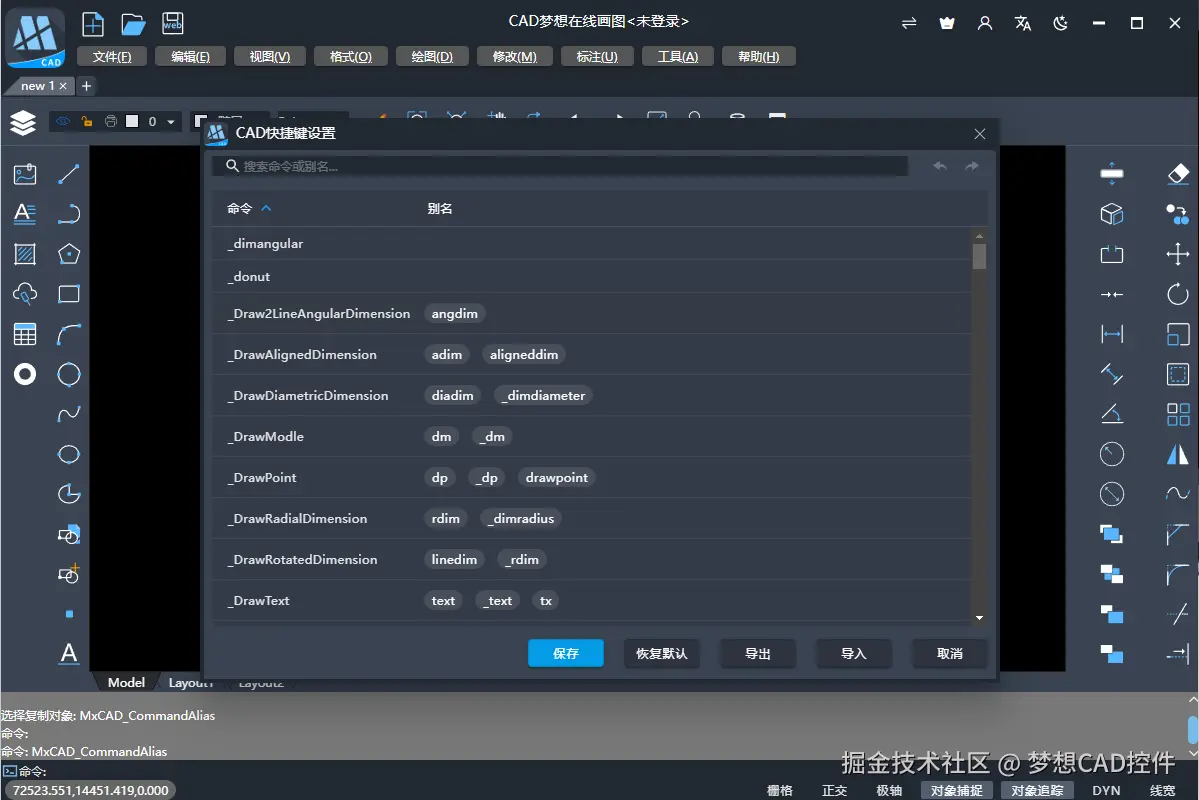Image resolution: width=1199 pixels, height=800 pixels.
Task: Toggle layer visibility eye icon
Action: [x=63, y=121]
